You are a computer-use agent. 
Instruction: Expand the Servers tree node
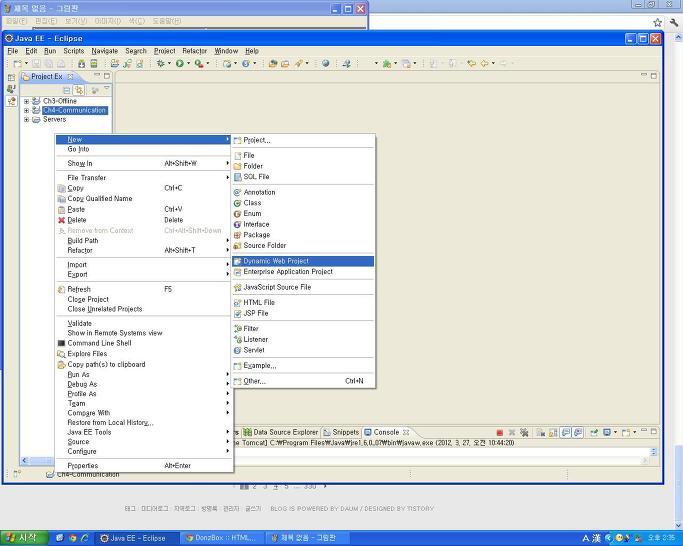(x=27, y=119)
